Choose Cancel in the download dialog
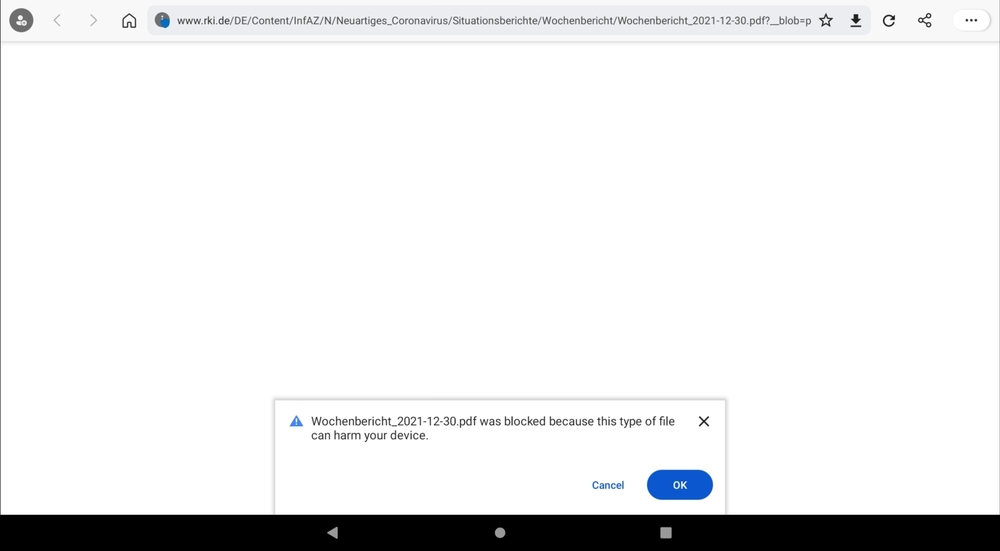1000x551 pixels. point(608,485)
